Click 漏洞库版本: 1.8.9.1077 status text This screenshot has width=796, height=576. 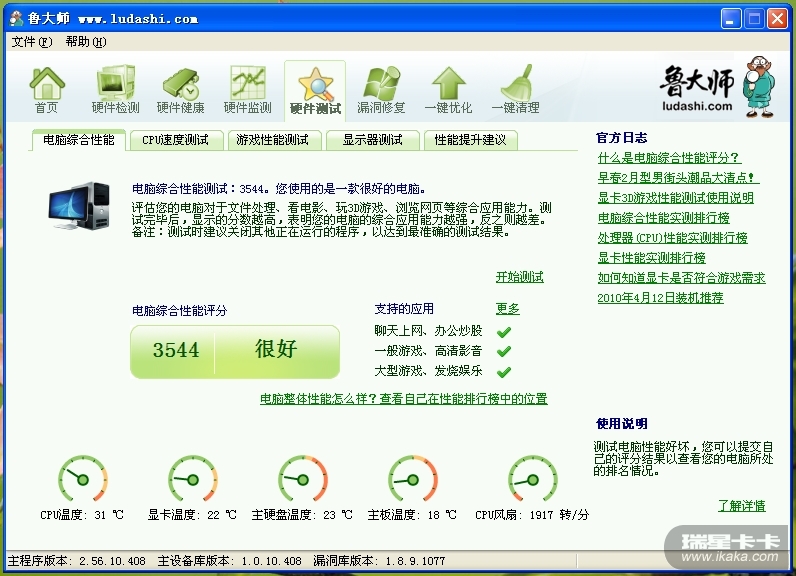tap(379, 561)
